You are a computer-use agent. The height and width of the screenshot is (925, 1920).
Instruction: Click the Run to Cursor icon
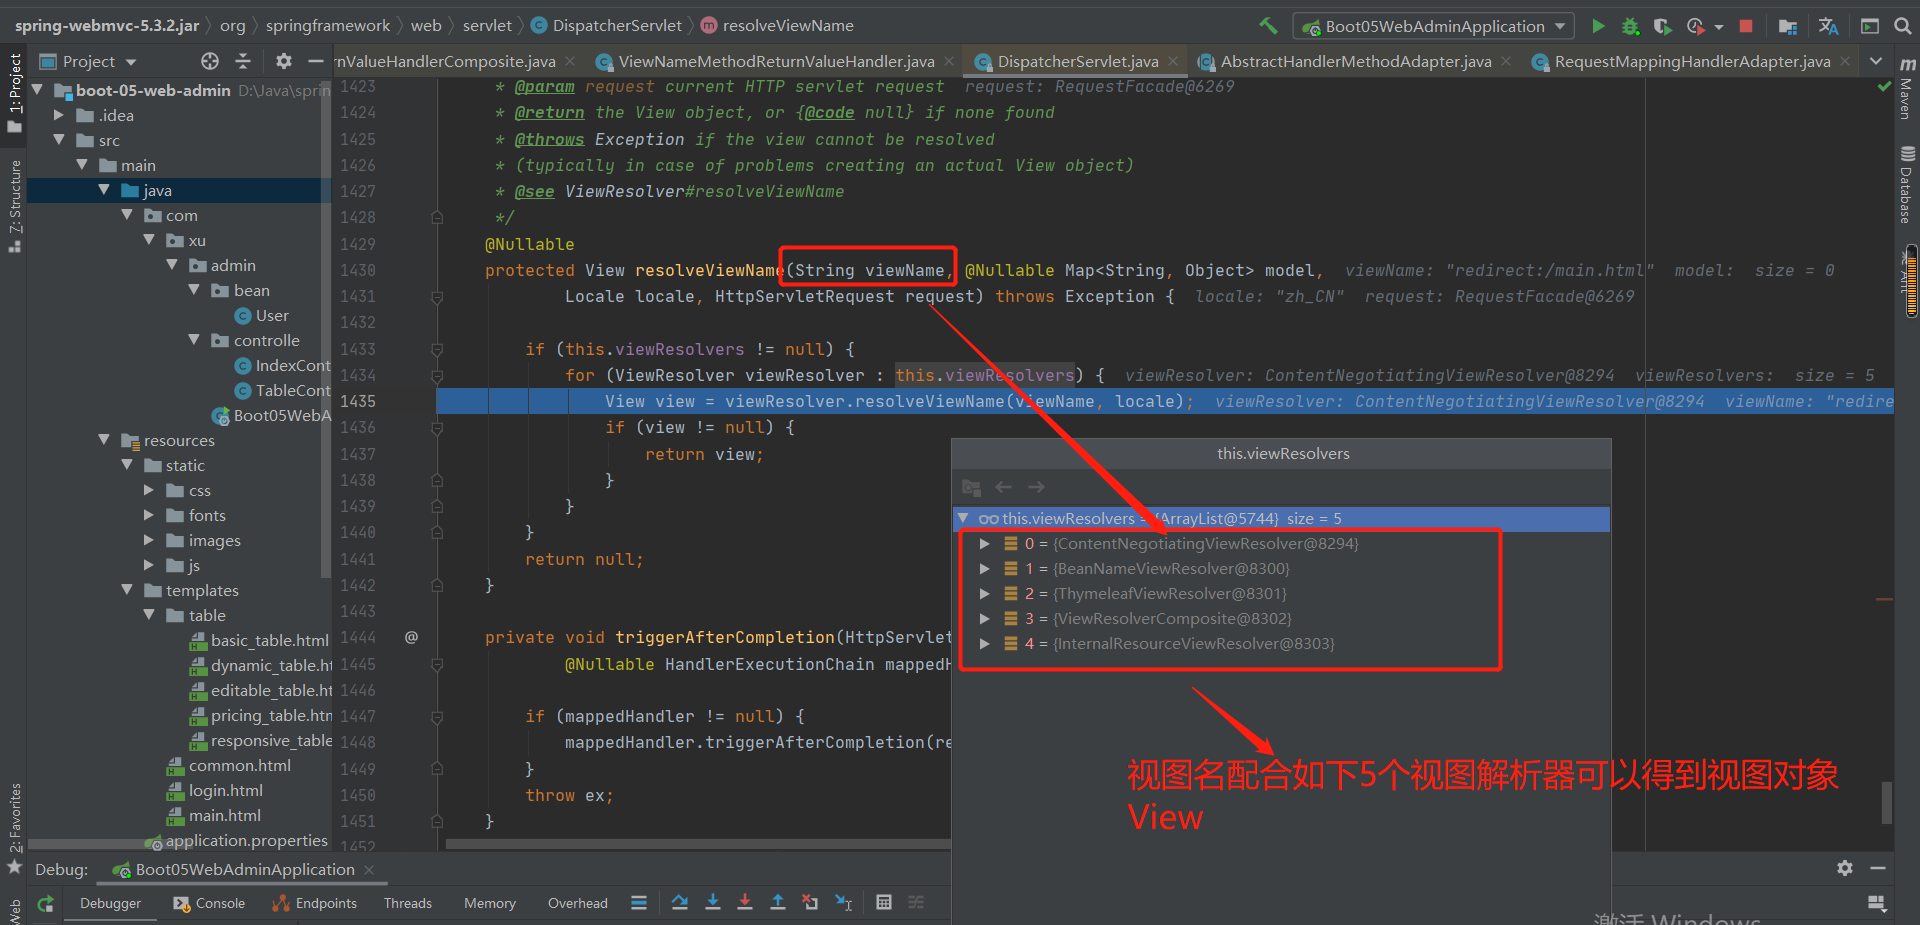click(x=844, y=903)
